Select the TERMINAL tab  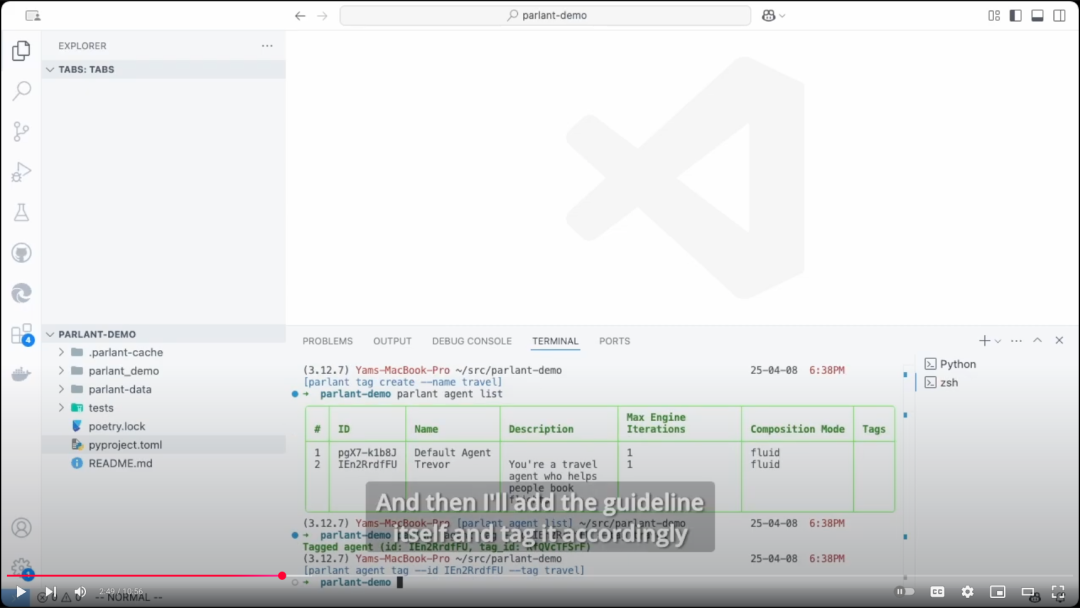tap(555, 341)
